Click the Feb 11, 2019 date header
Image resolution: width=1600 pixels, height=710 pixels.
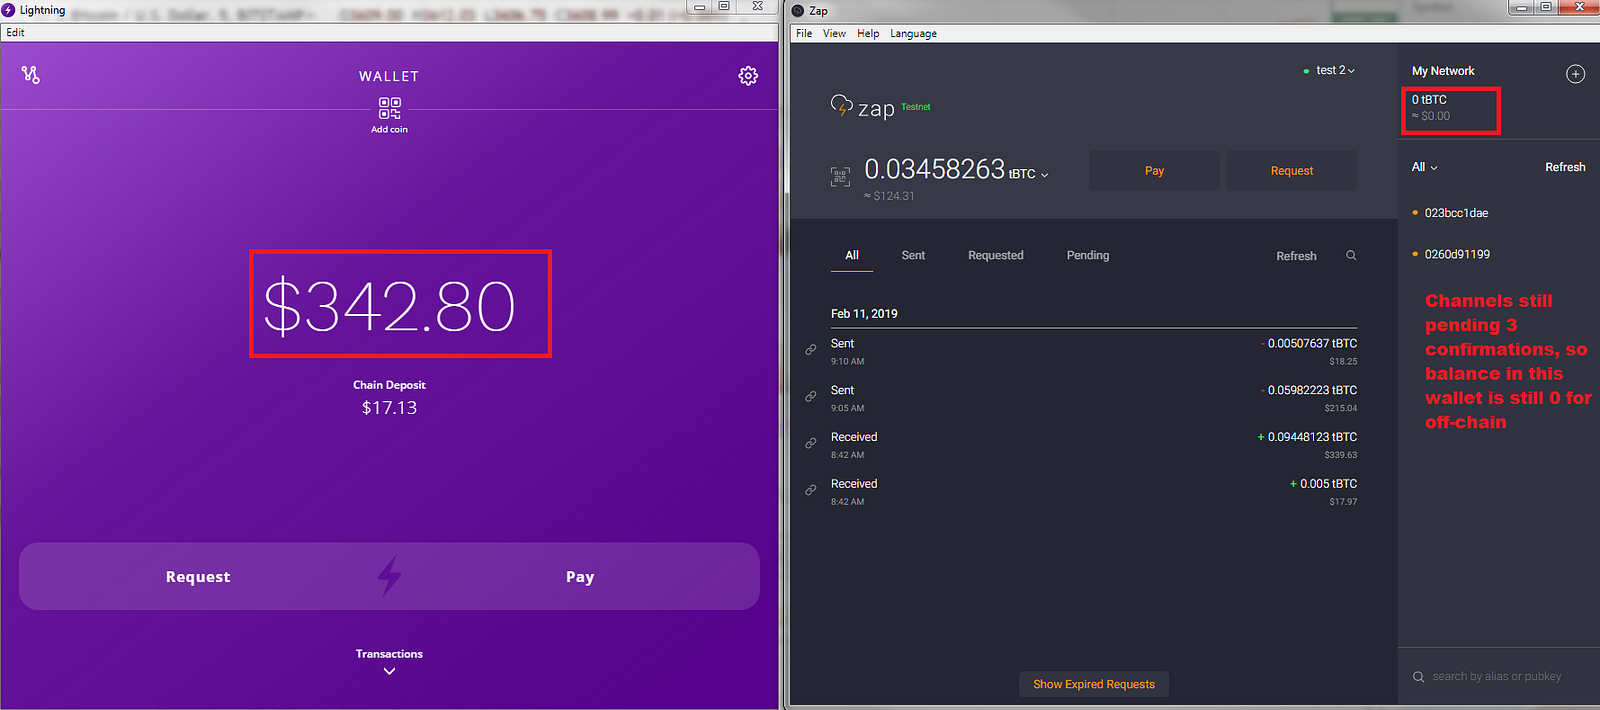(864, 314)
